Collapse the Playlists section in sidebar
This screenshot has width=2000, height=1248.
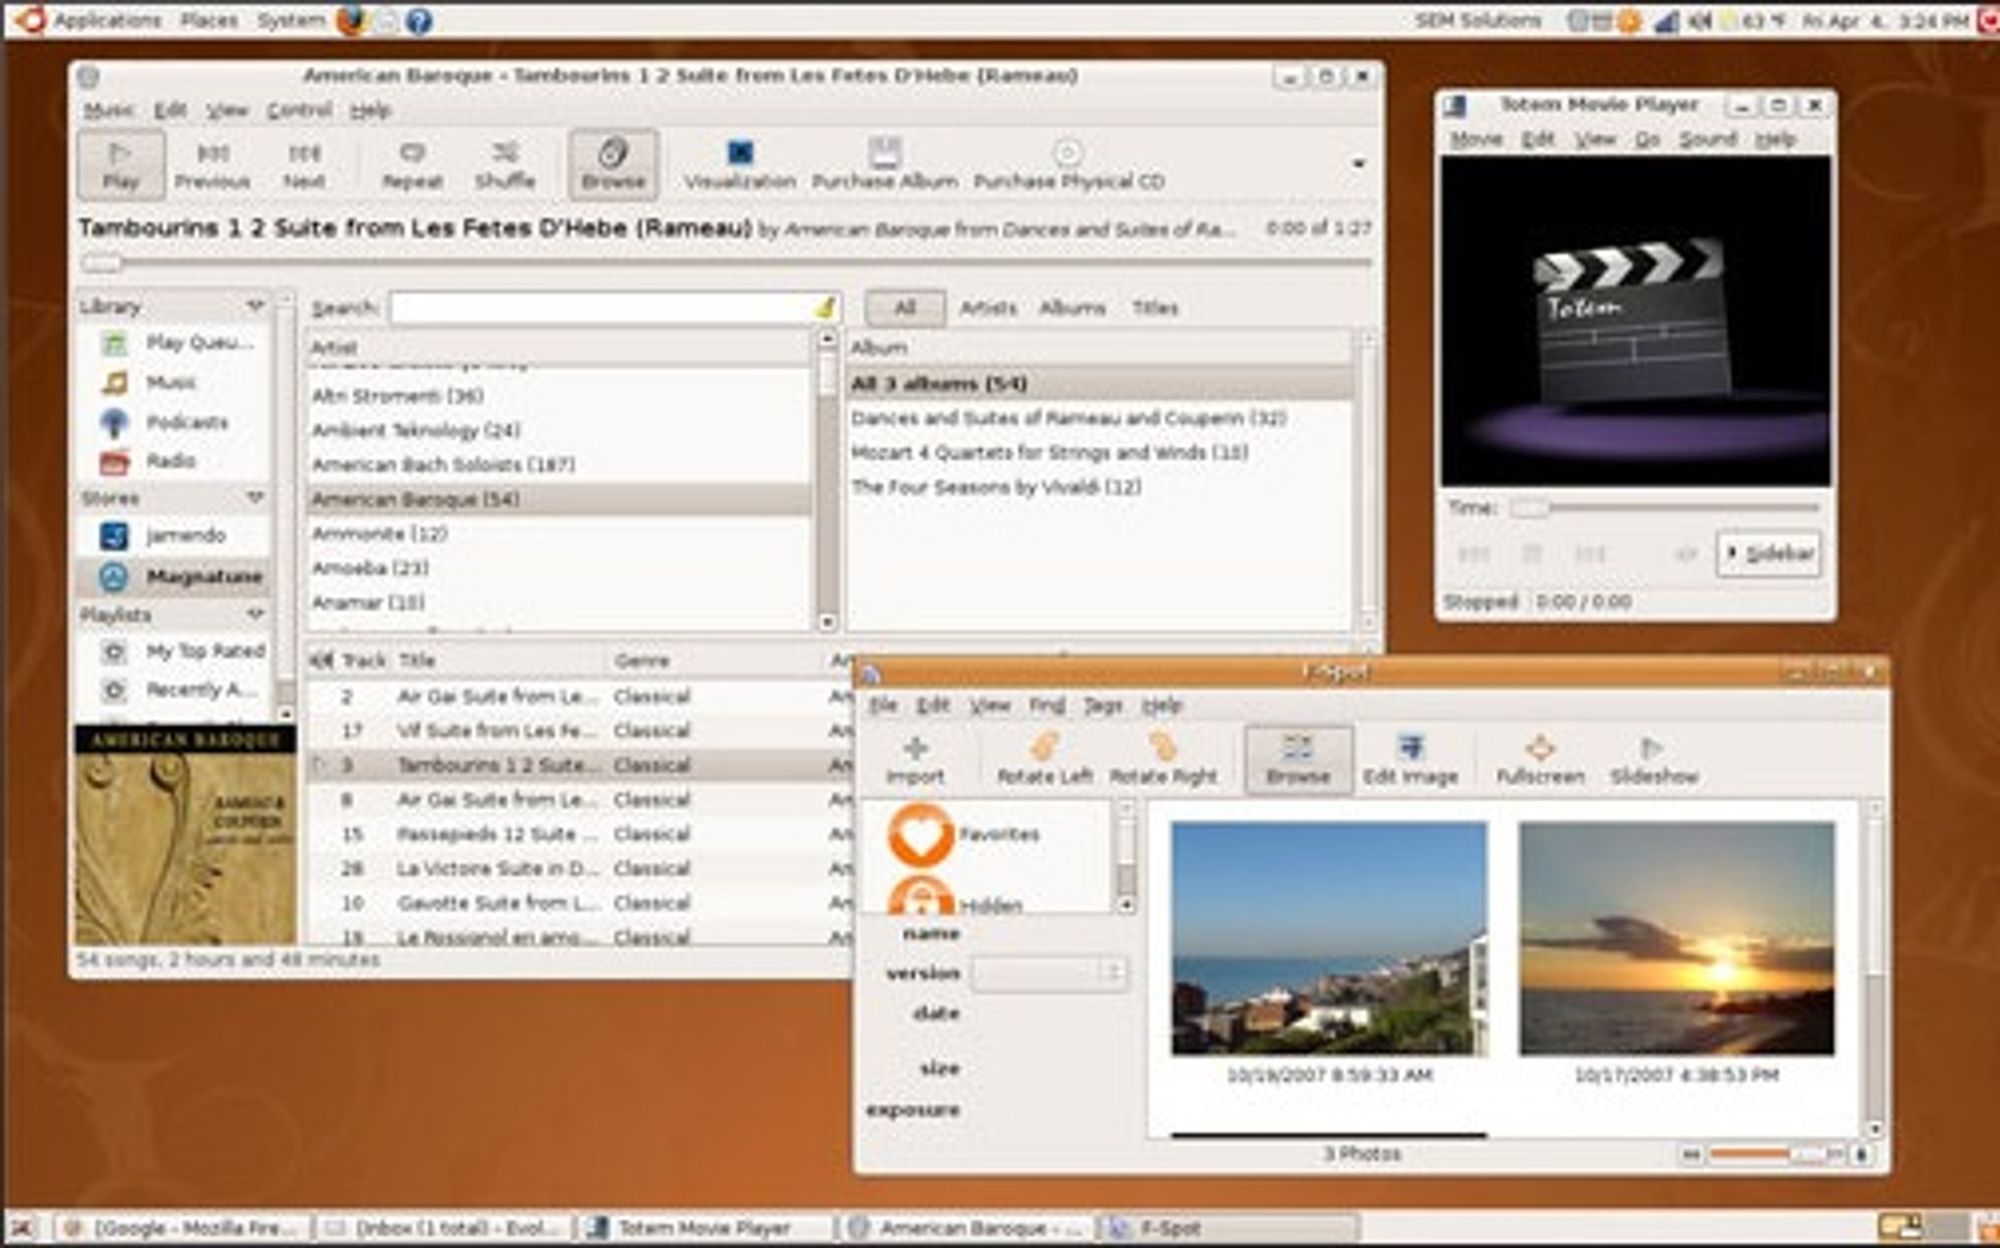coord(256,614)
